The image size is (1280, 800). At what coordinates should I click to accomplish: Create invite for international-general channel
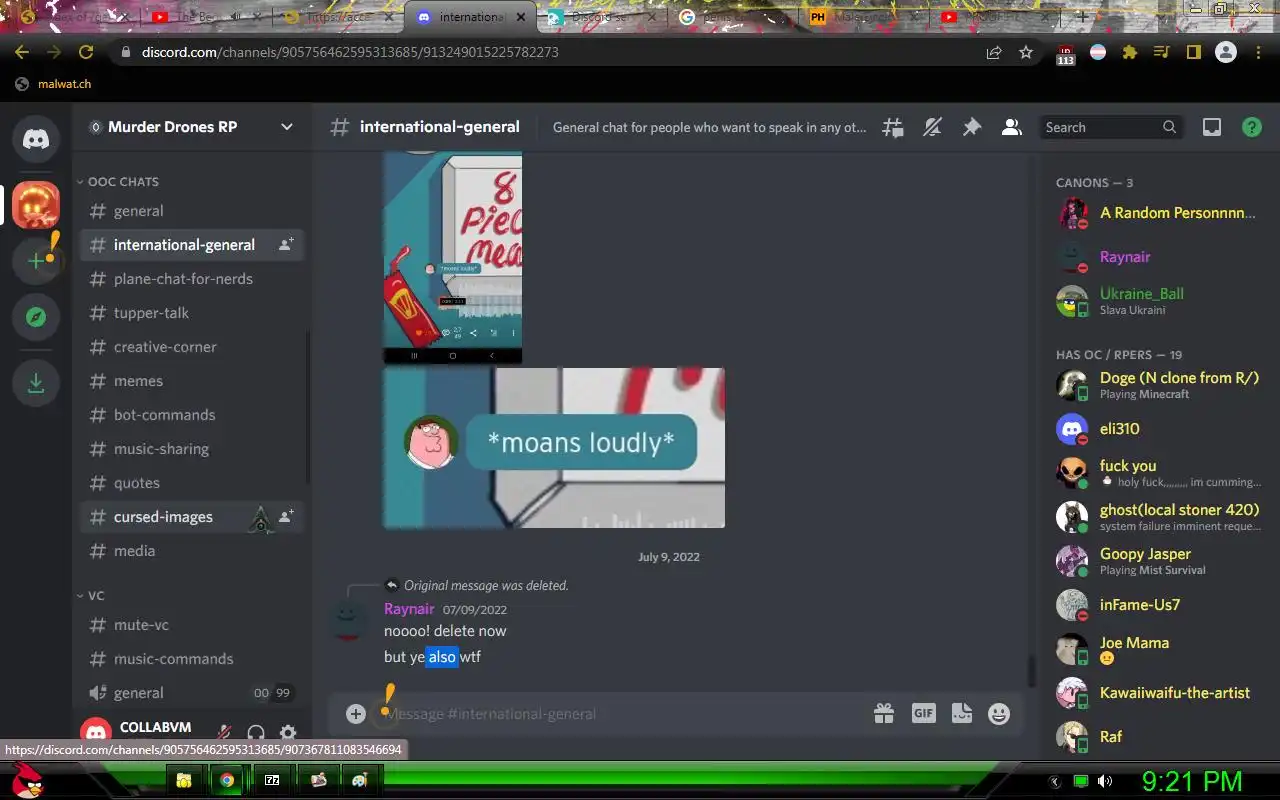click(x=286, y=244)
